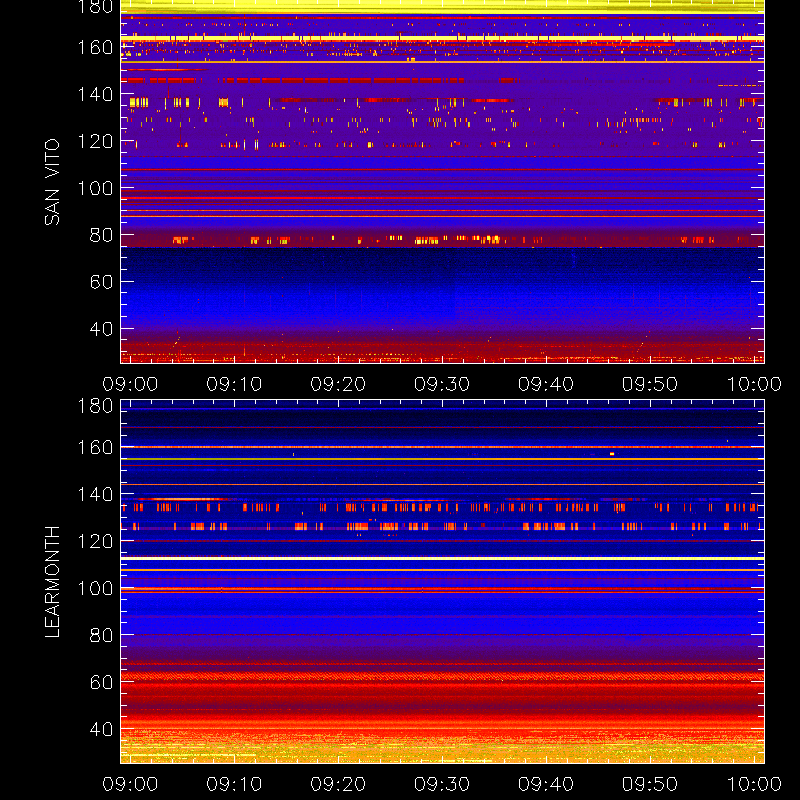The image size is (800, 800).
Task: Click 09:20 on the San Vito time axis
Action: pyautogui.click(x=338, y=384)
